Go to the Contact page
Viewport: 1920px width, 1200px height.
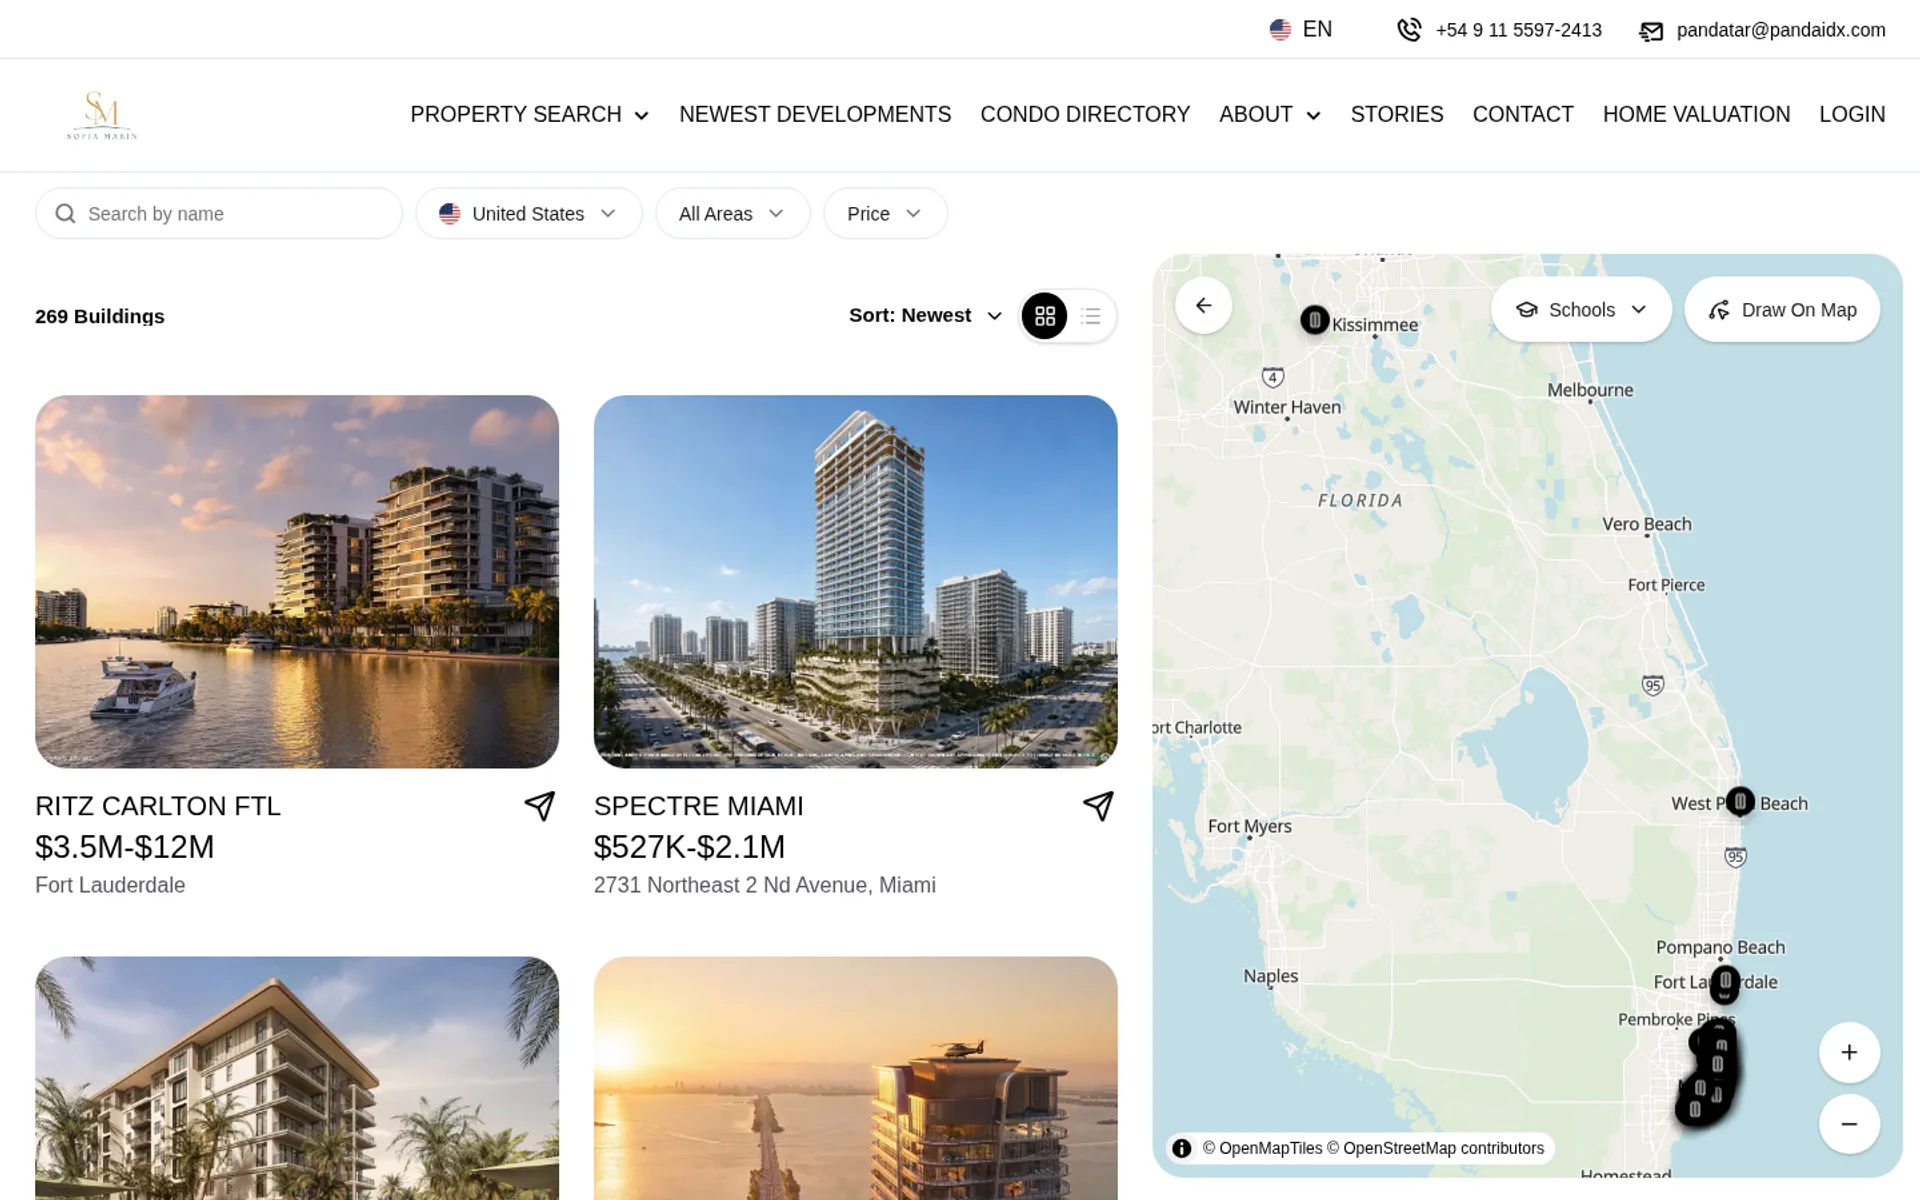[1523, 115]
